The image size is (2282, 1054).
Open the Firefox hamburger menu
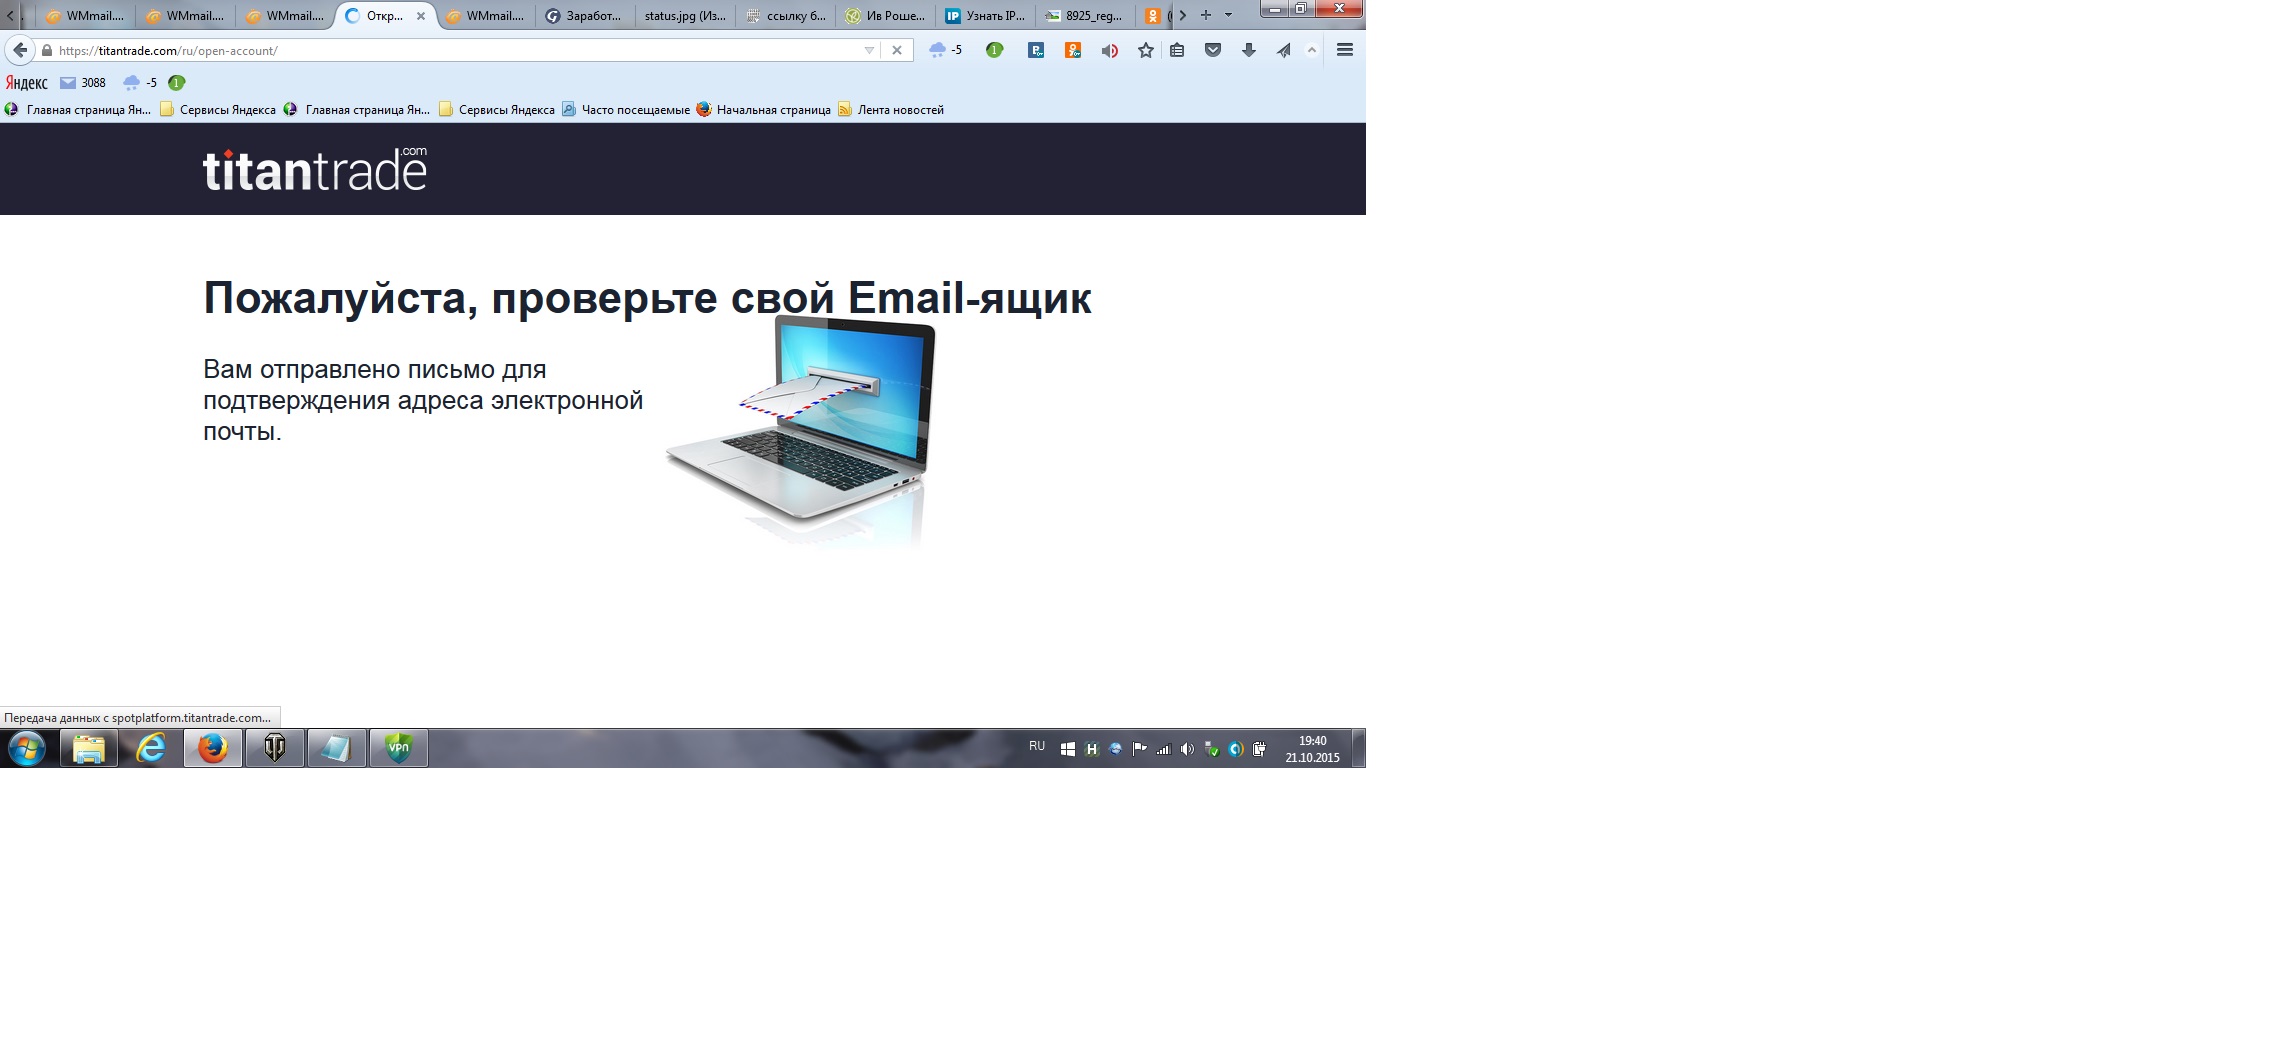1345,50
